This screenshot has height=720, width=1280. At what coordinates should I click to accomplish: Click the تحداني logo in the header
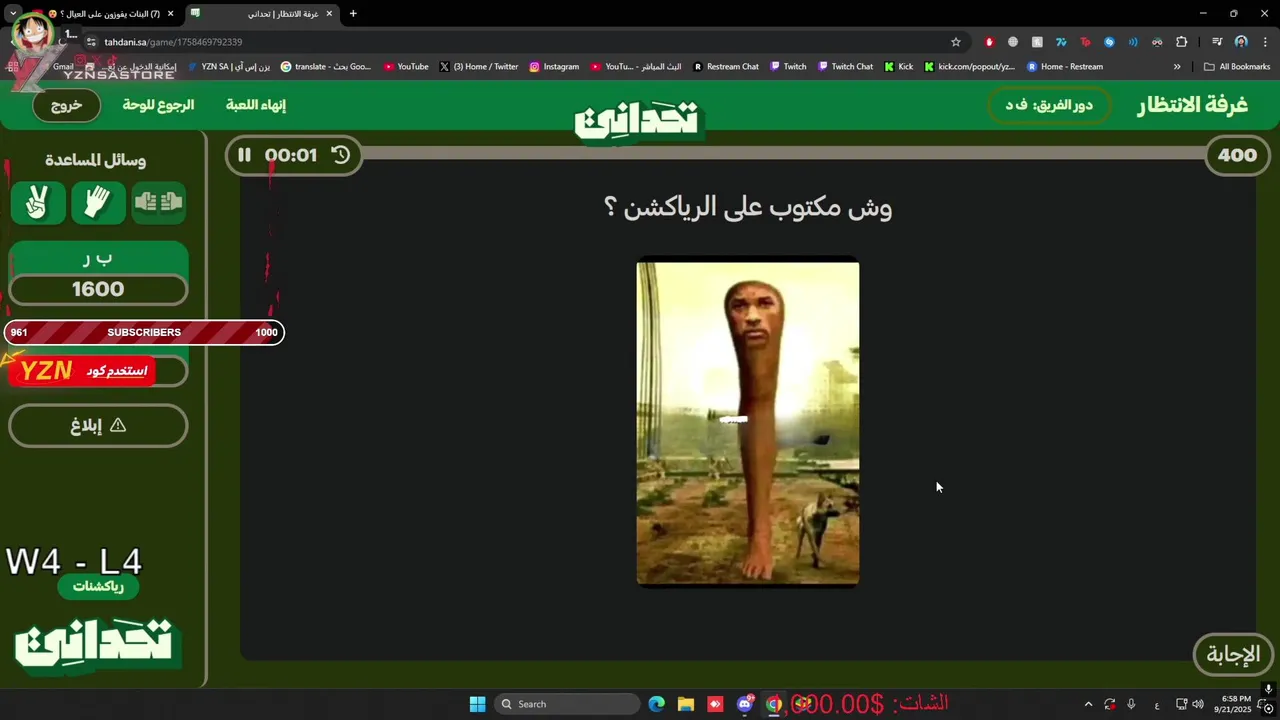[x=639, y=121]
